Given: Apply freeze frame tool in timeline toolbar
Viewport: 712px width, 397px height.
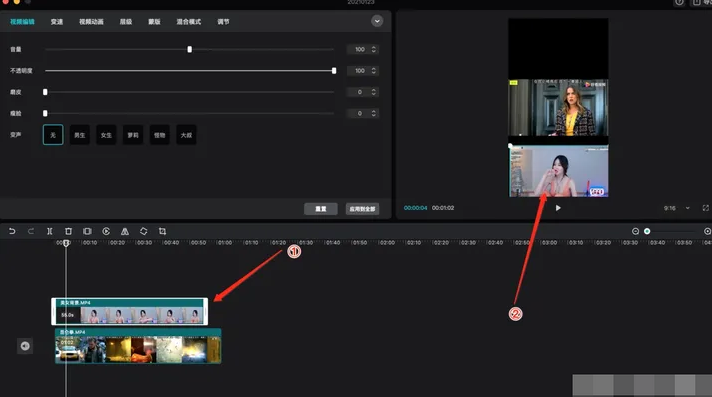Looking at the screenshot, I should (x=87, y=231).
